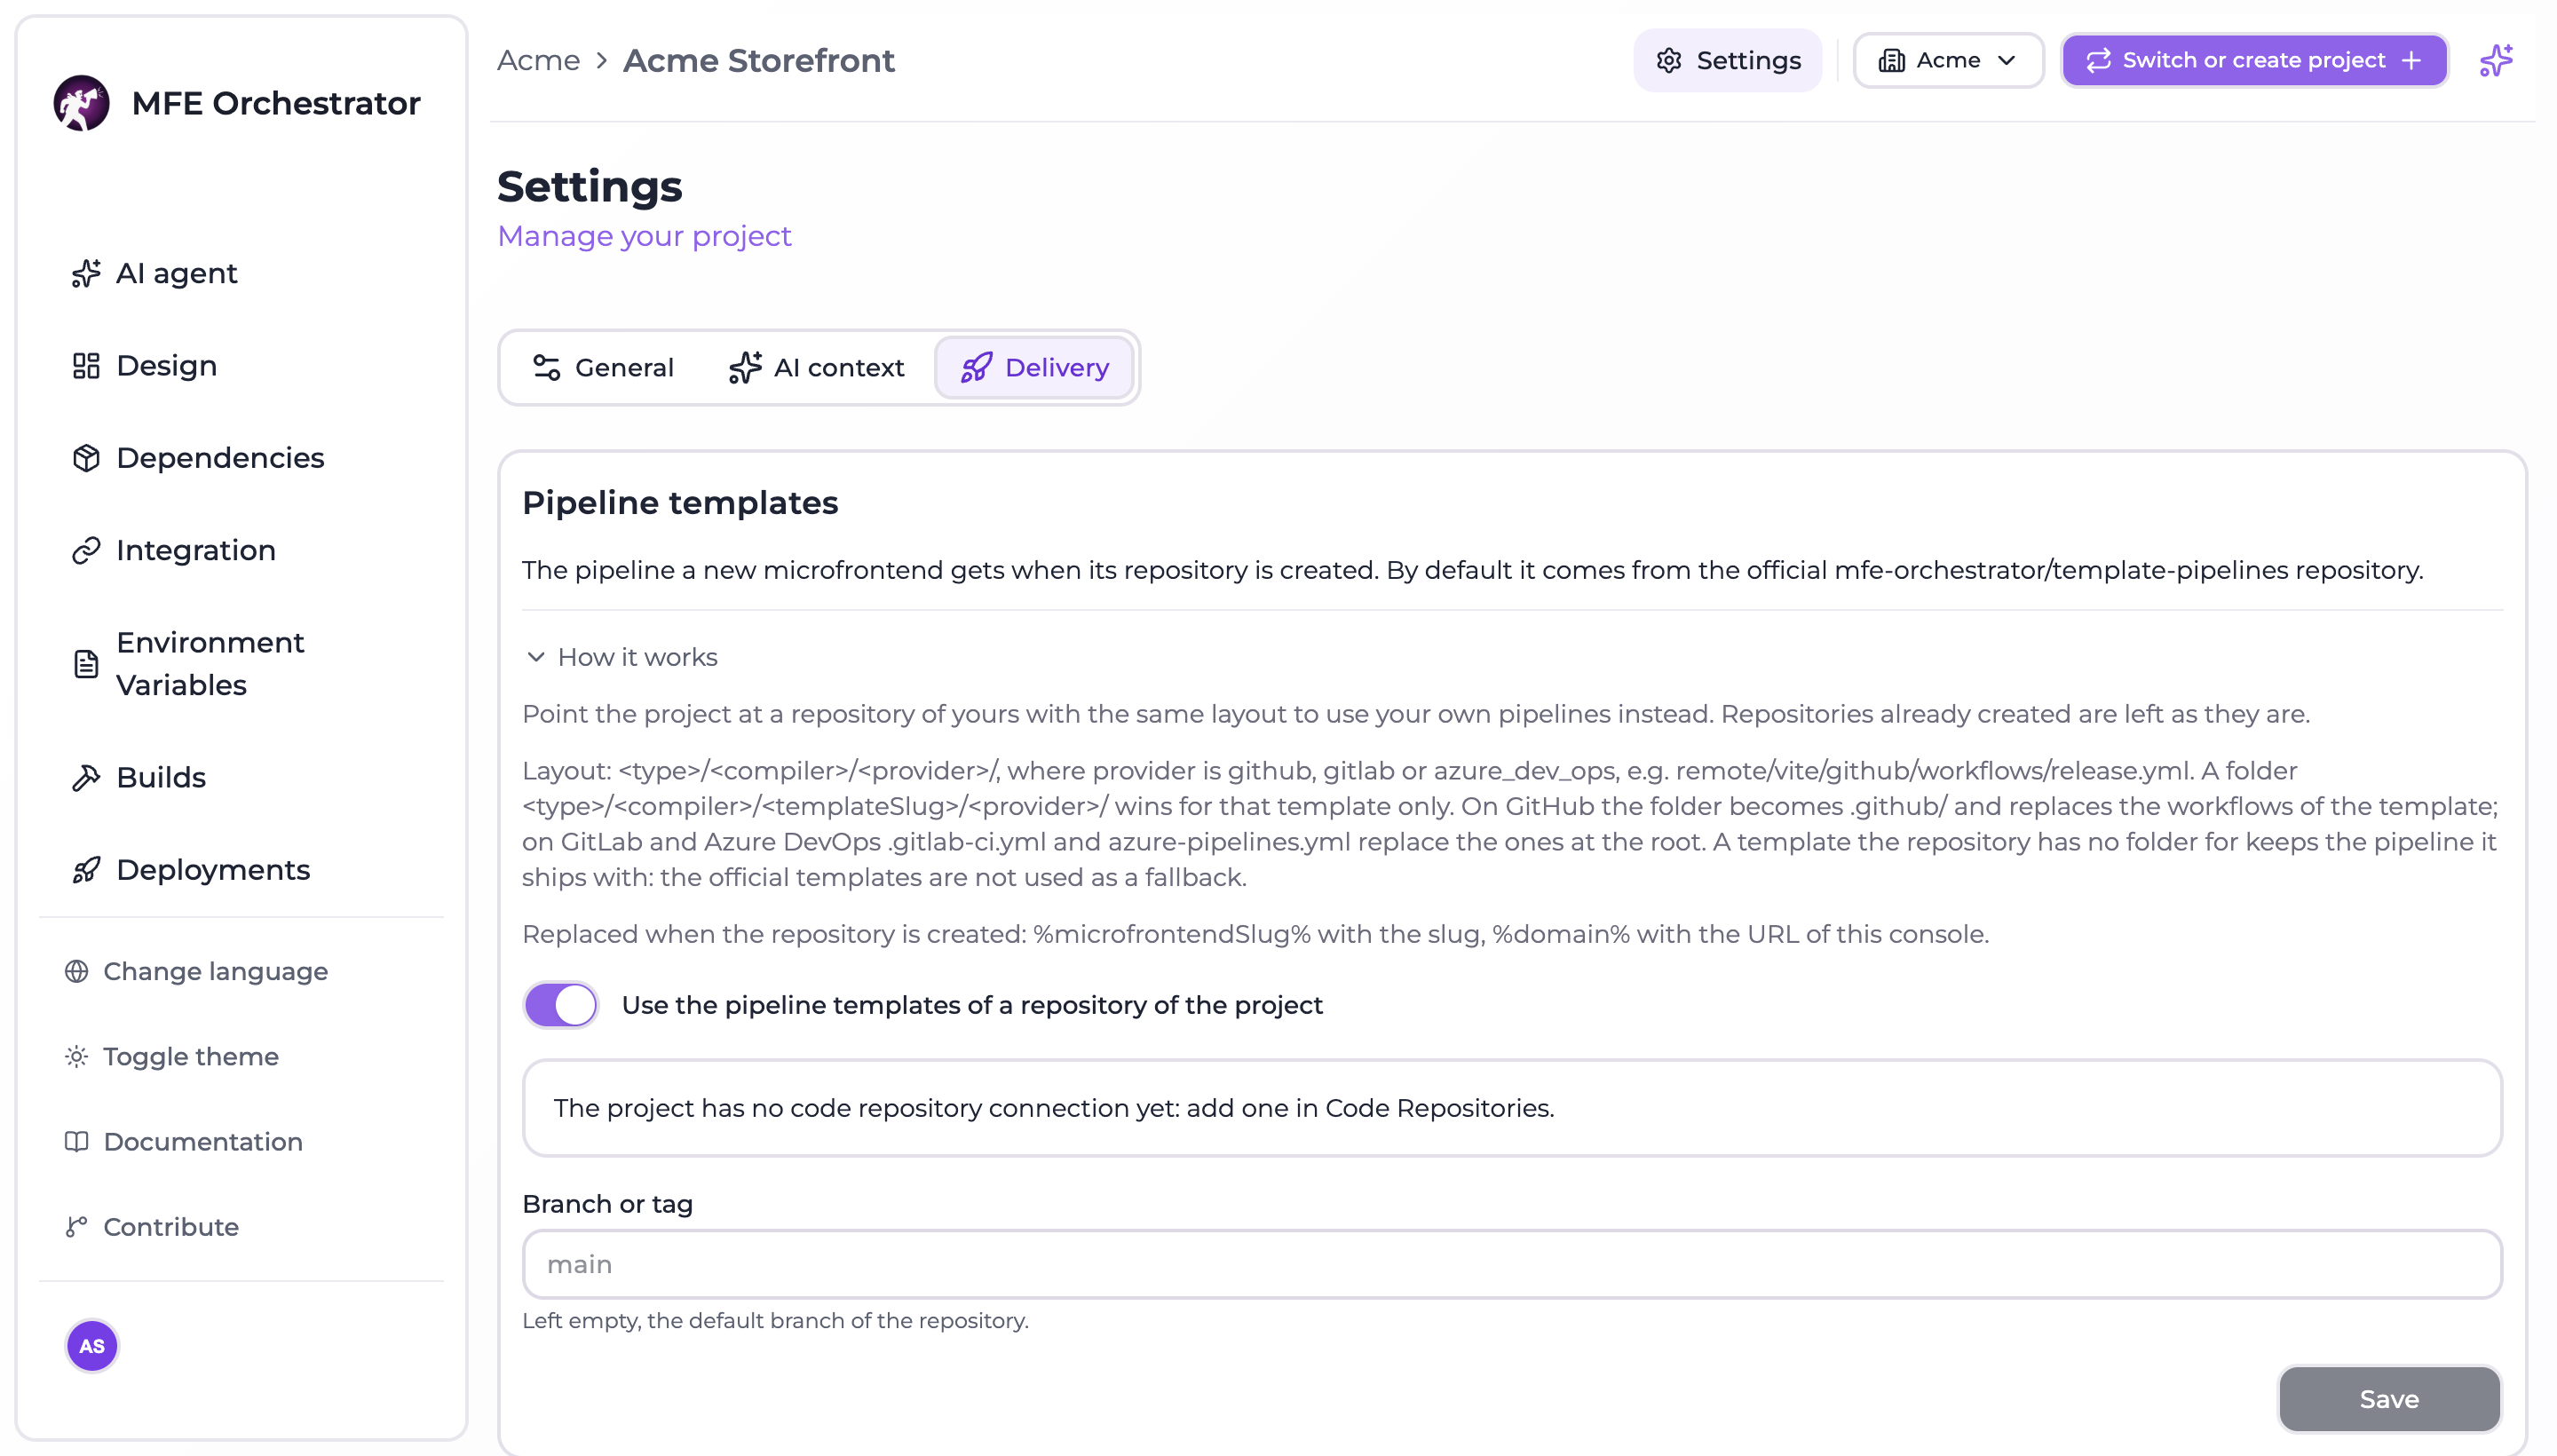Click the Change language globe icon
Viewport: 2557px width, 1456px height.
[x=77, y=971]
